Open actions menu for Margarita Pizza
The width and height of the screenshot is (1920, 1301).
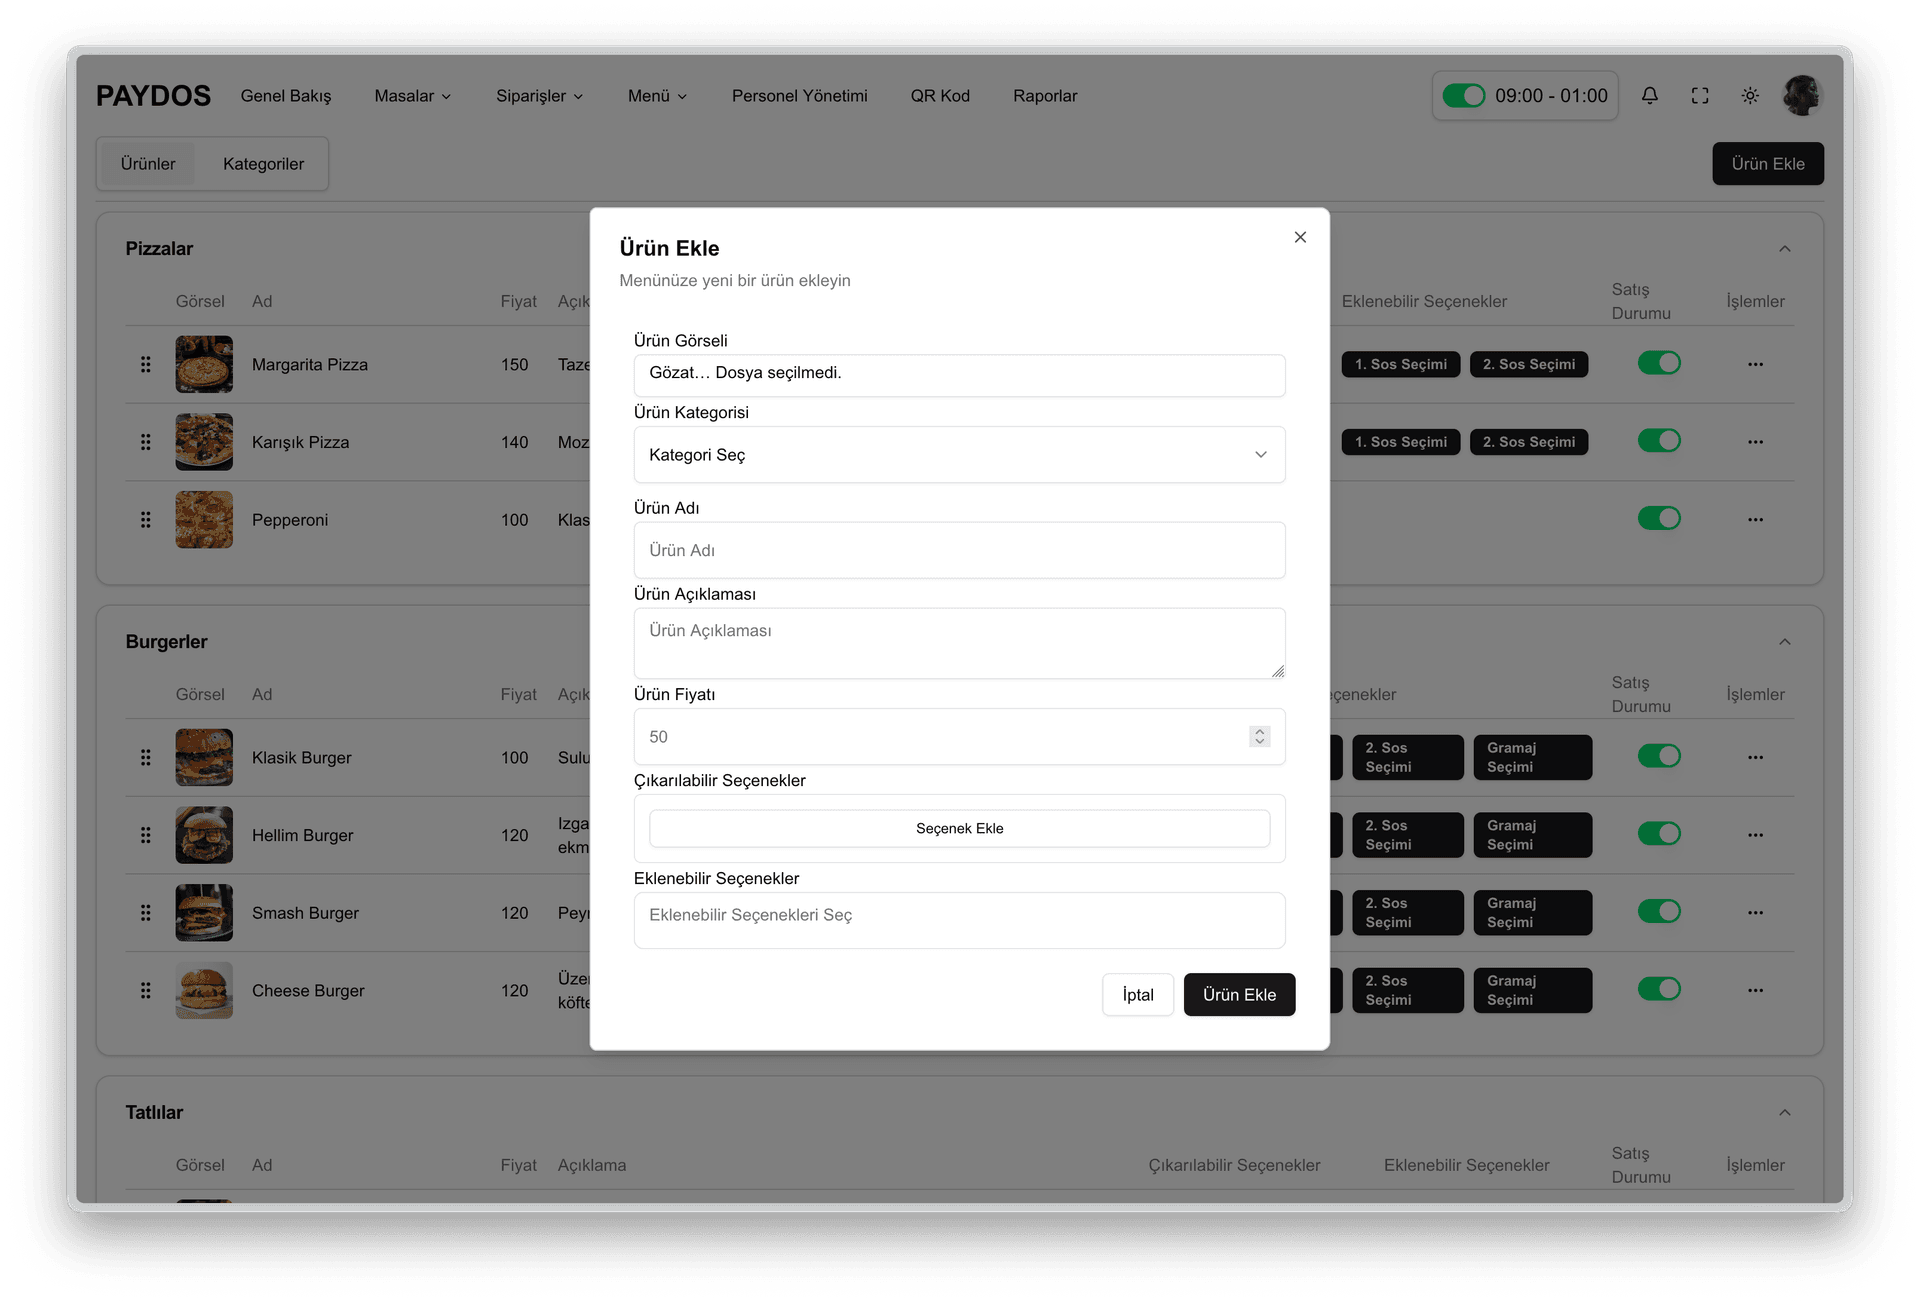point(1755,364)
